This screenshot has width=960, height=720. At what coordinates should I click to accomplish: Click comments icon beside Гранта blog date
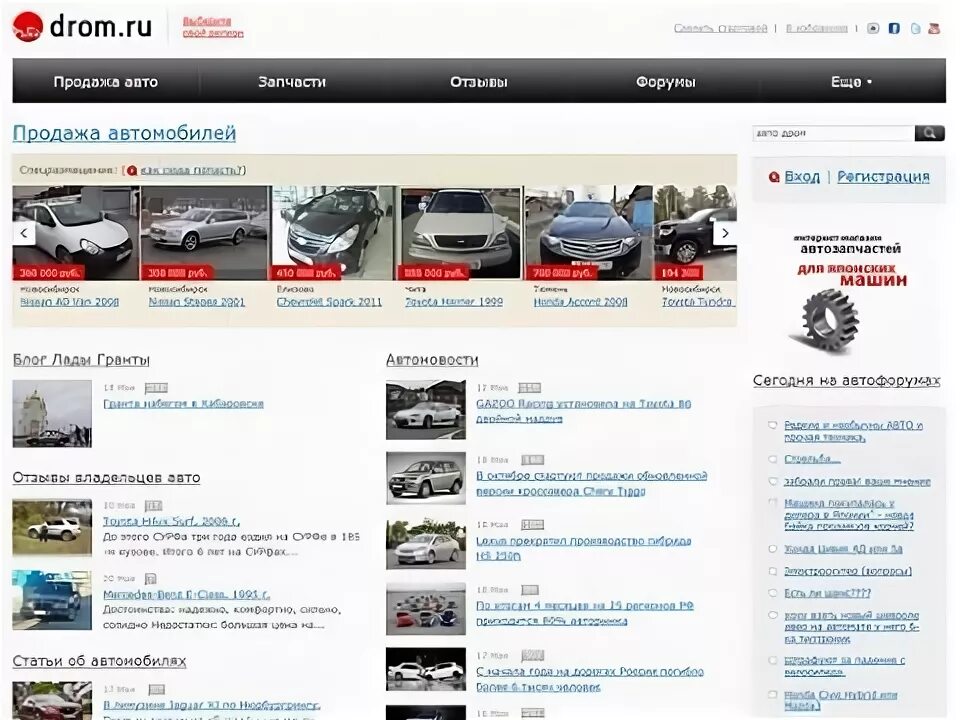click(x=156, y=388)
